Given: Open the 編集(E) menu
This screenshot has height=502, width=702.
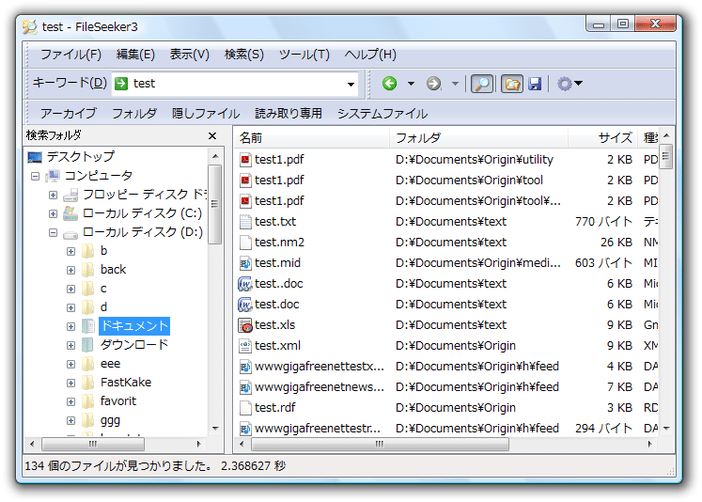Looking at the screenshot, I should tap(135, 54).
